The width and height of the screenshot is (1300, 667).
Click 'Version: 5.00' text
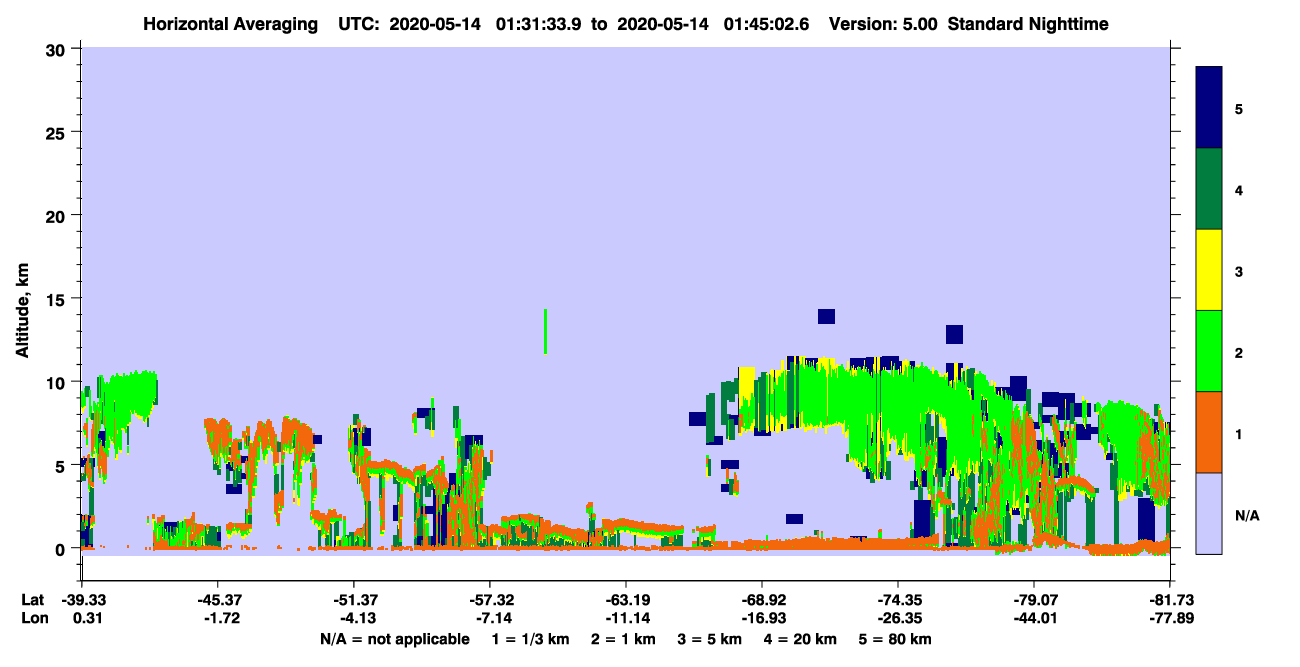[x=881, y=24]
